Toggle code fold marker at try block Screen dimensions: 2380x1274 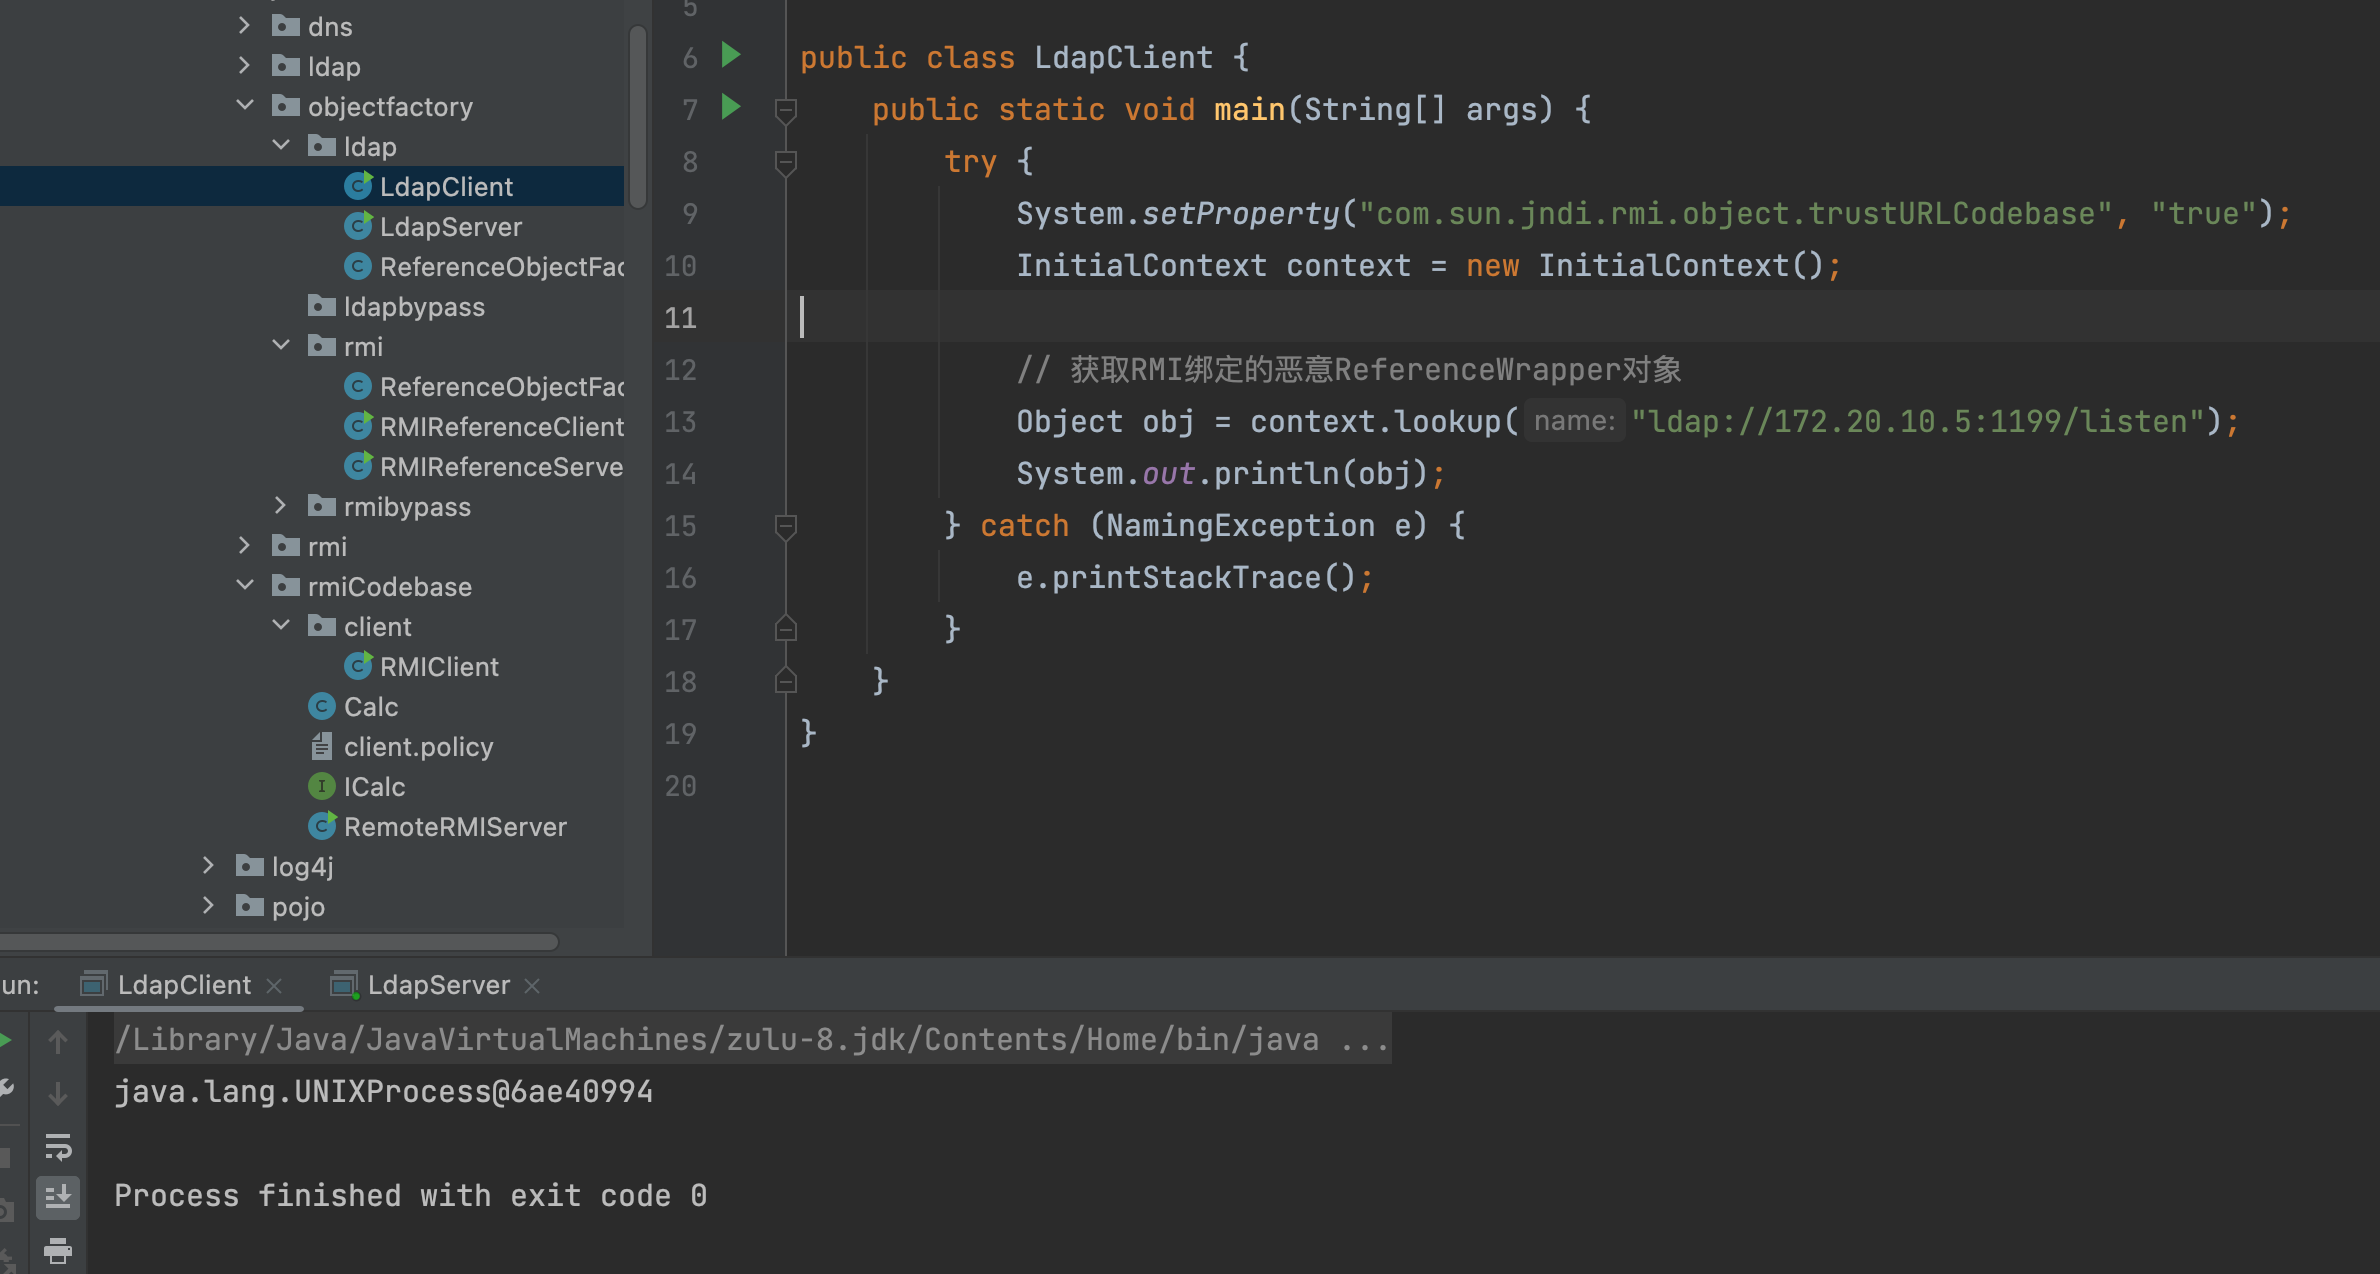(x=786, y=161)
